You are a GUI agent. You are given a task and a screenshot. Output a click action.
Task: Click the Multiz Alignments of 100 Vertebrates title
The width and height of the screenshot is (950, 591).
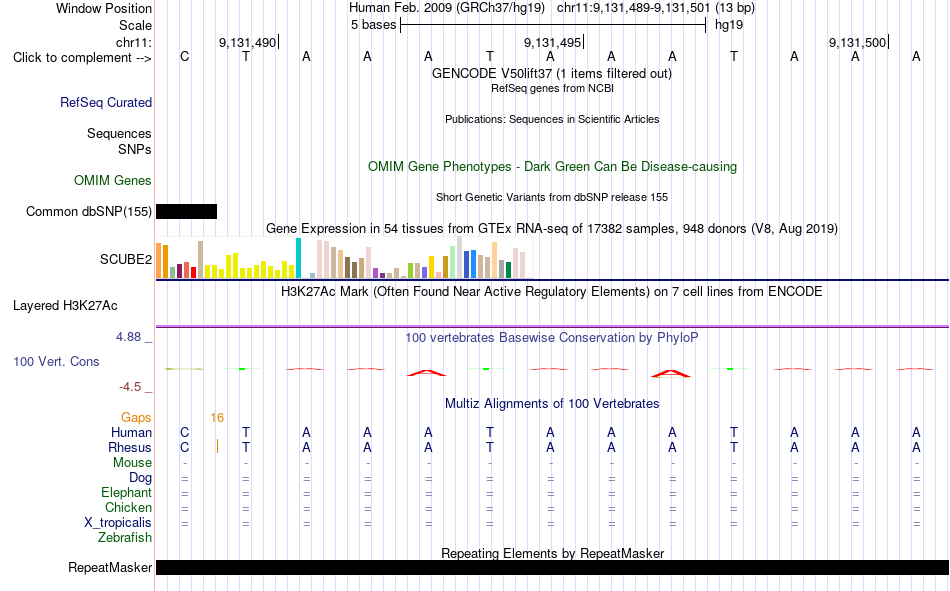552,404
